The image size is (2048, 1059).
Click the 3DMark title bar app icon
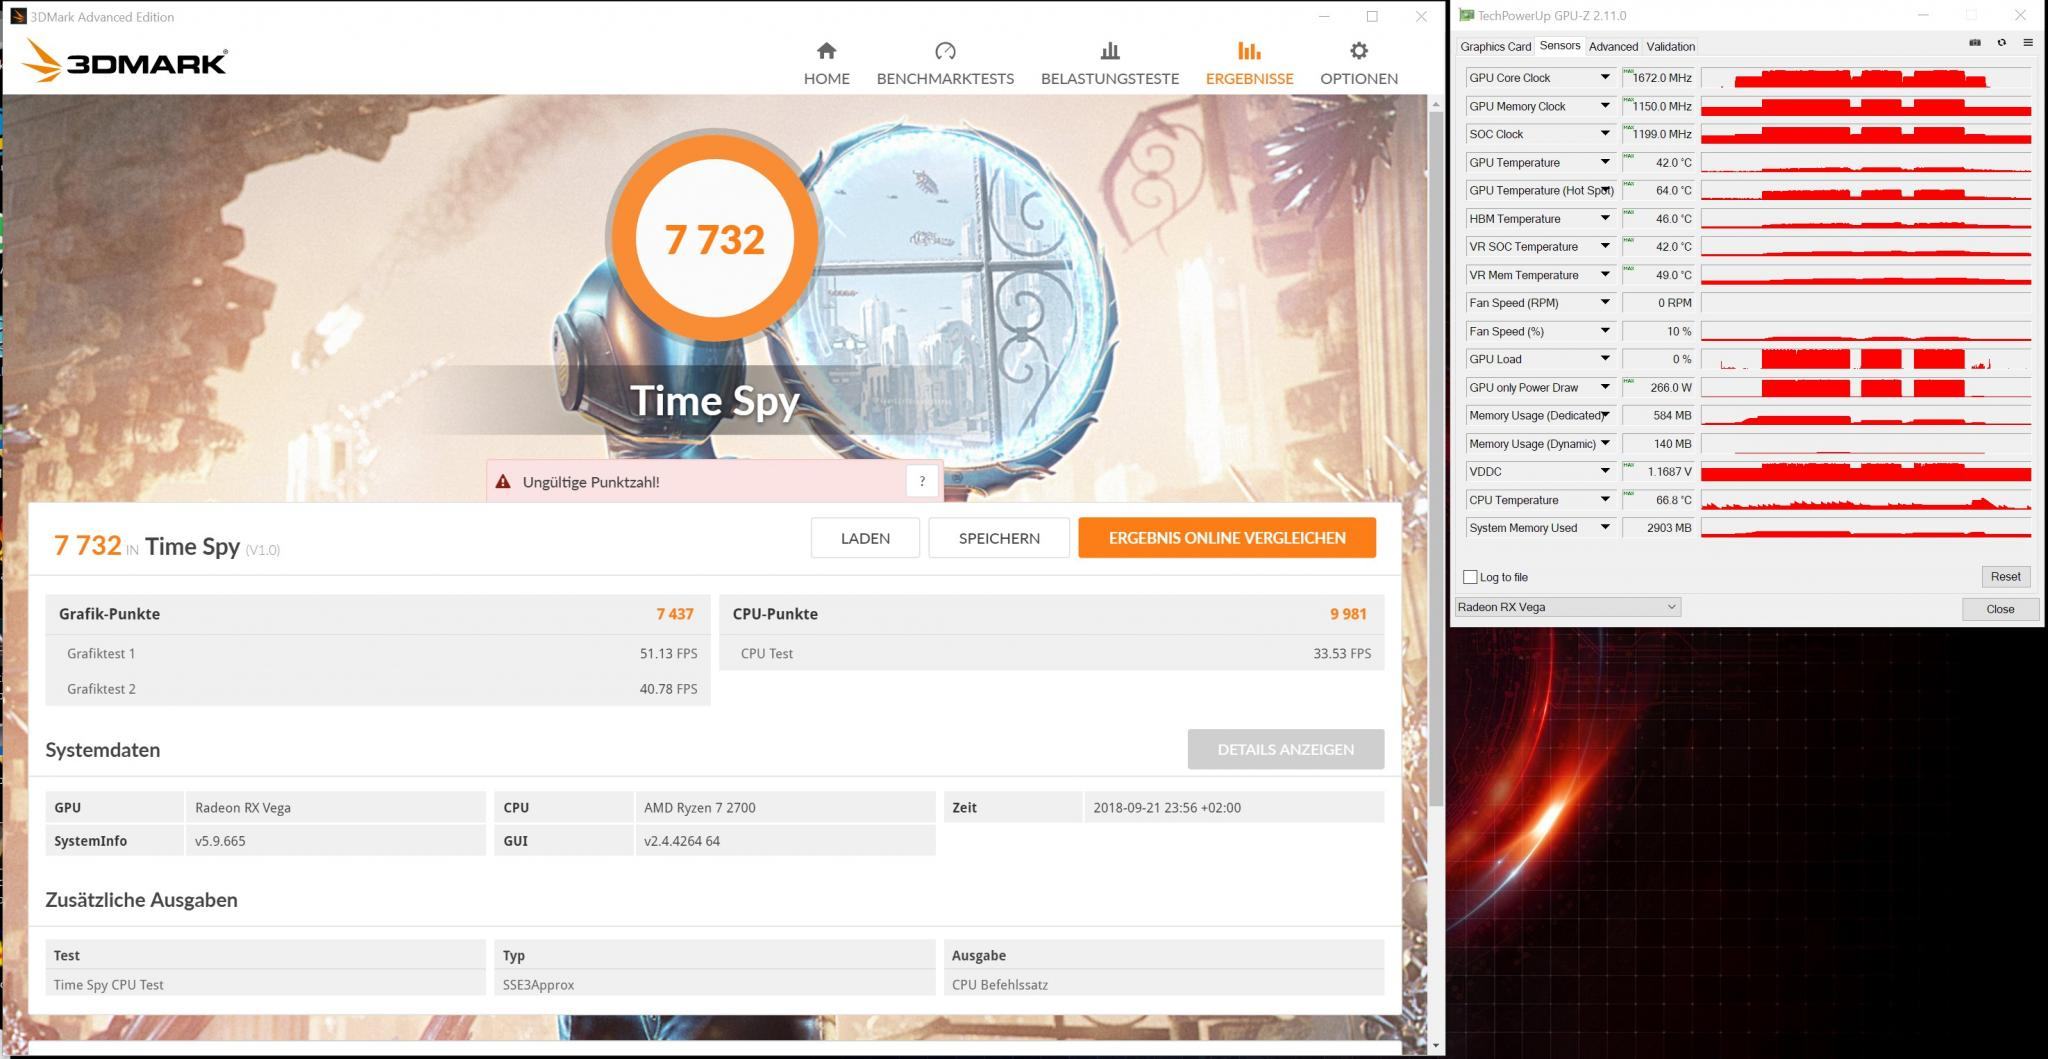point(18,16)
